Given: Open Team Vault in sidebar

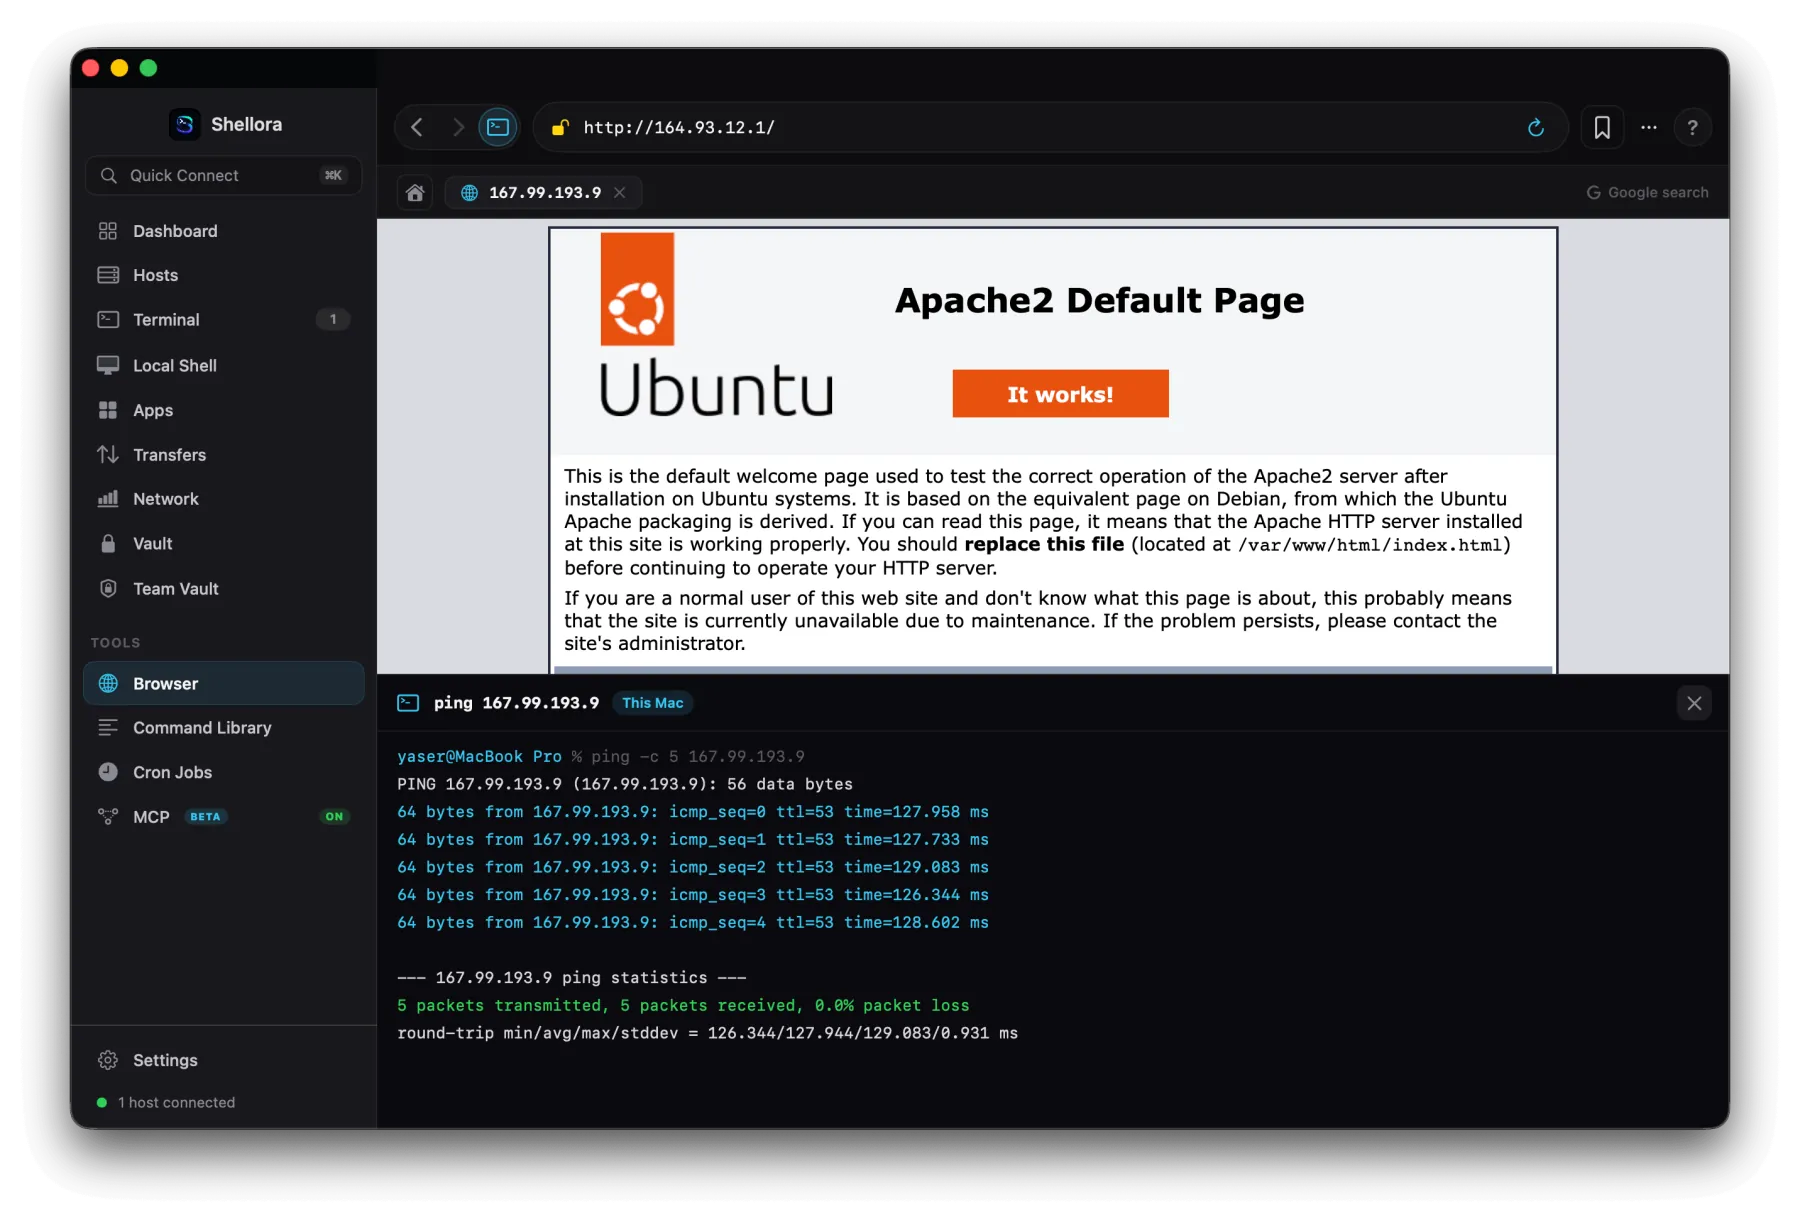Looking at the screenshot, I should click(x=223, y=588).
